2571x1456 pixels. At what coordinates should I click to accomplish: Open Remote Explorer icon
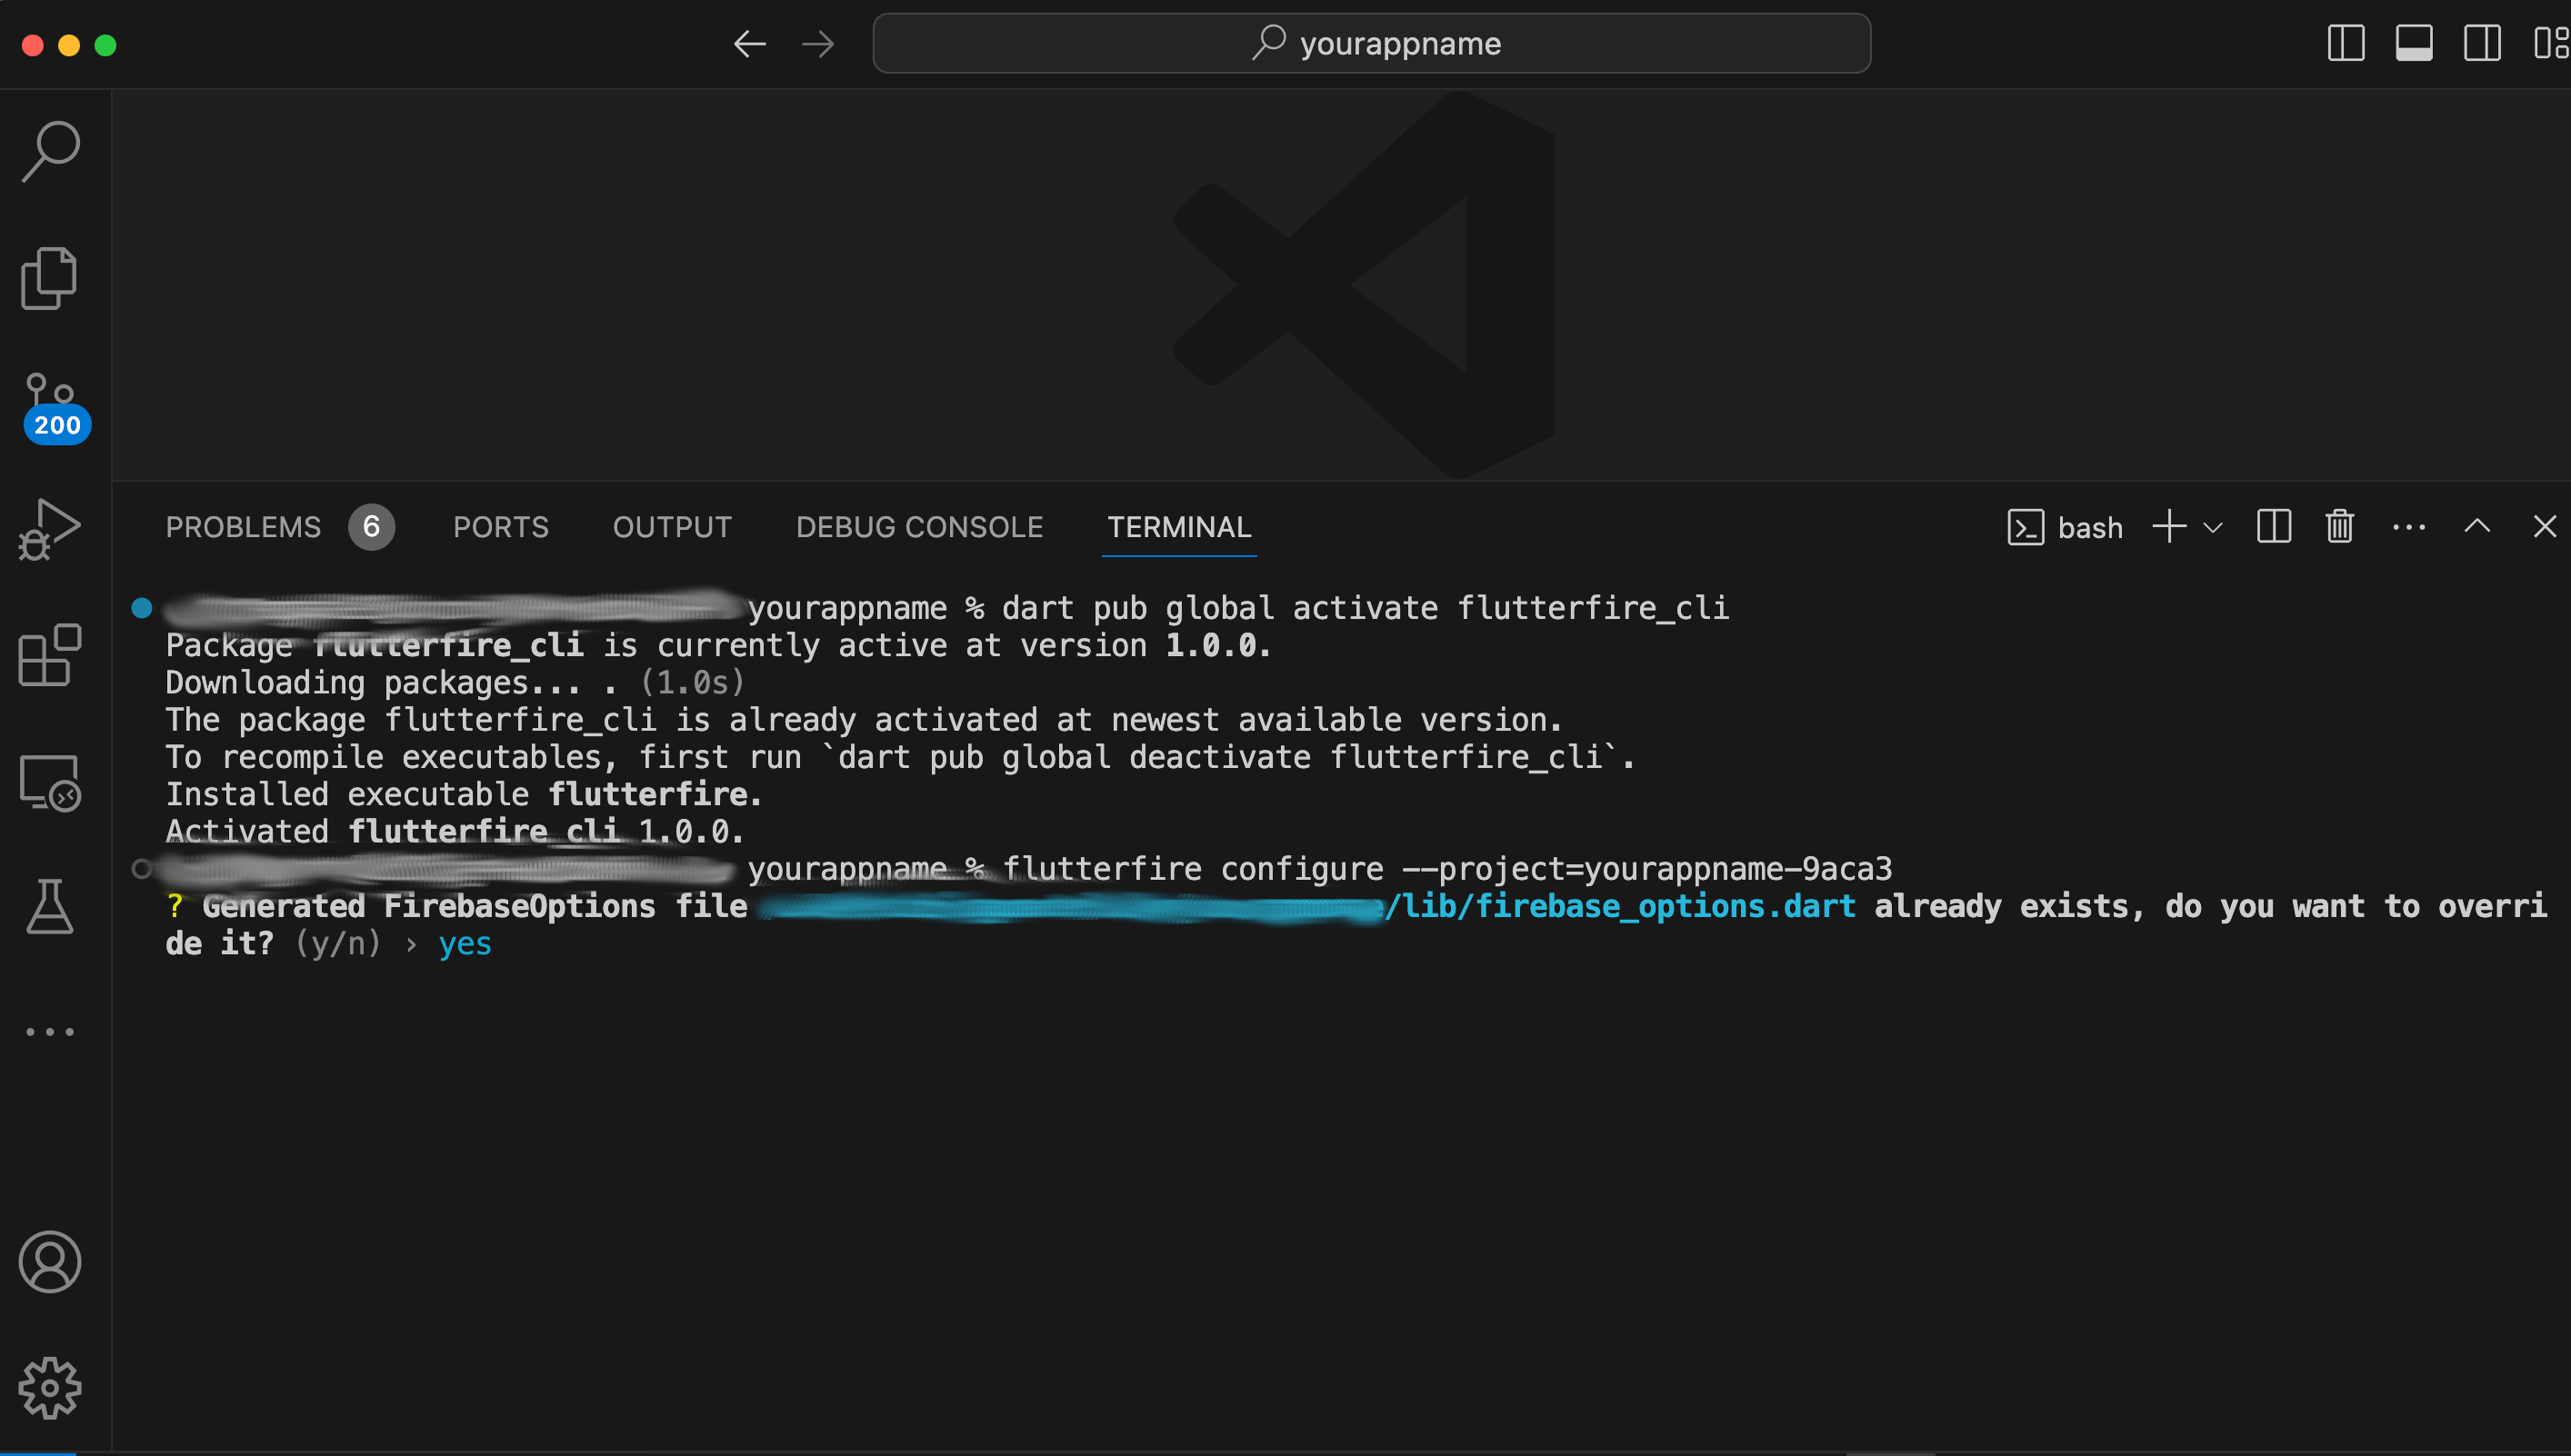(49, 782)
